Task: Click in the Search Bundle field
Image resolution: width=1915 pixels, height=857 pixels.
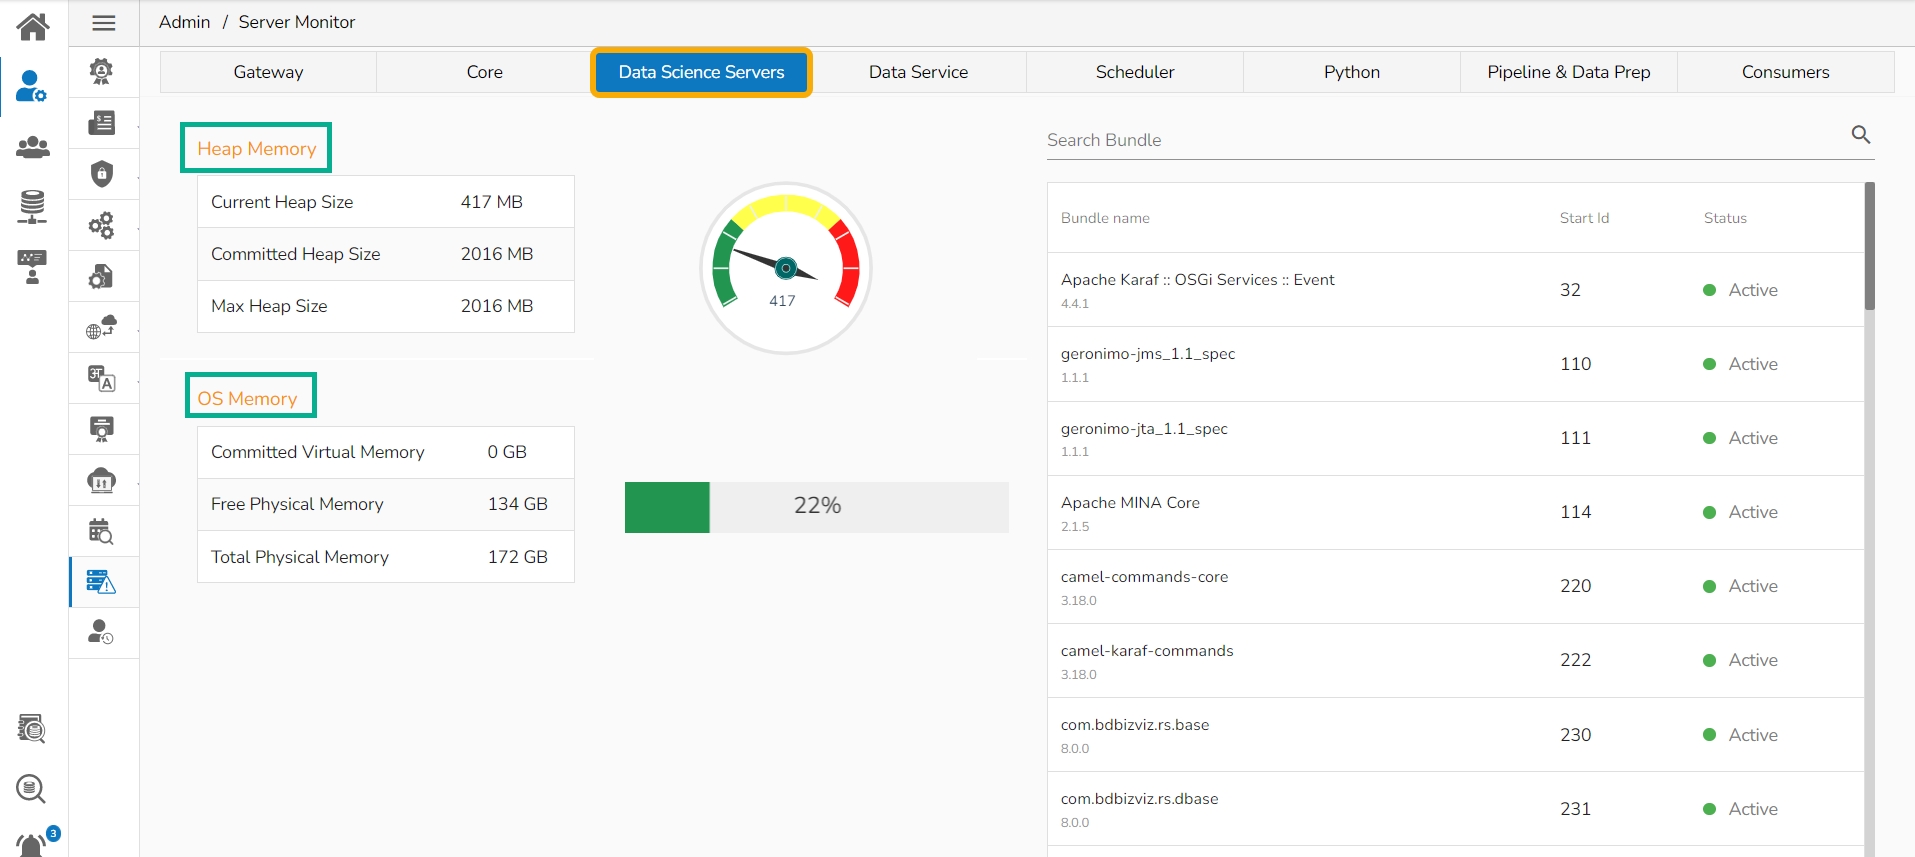Action: click(x=1440, y=140)
